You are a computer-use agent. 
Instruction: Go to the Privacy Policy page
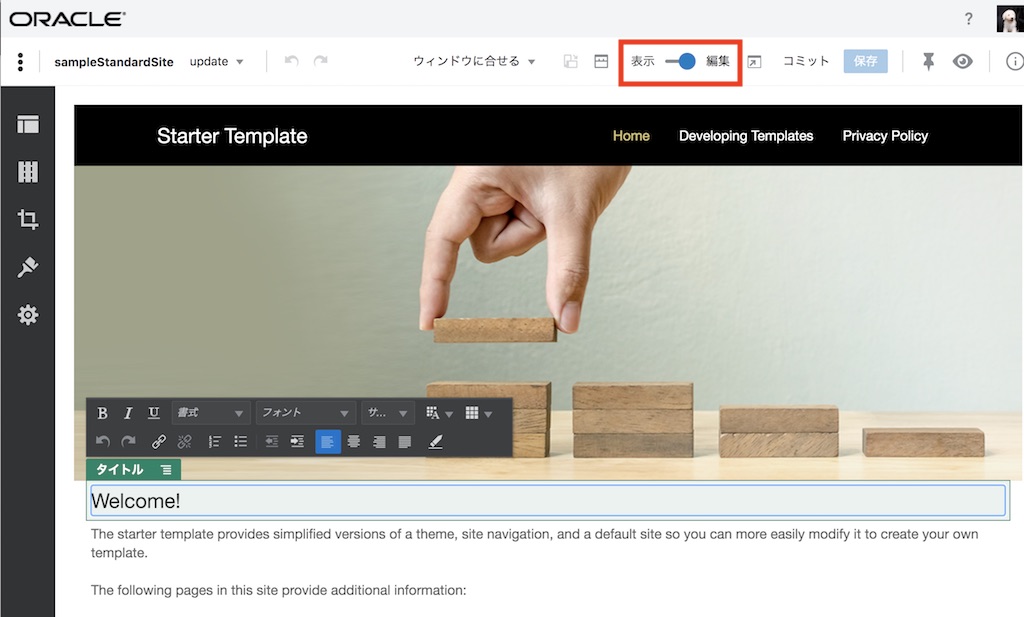885,136
